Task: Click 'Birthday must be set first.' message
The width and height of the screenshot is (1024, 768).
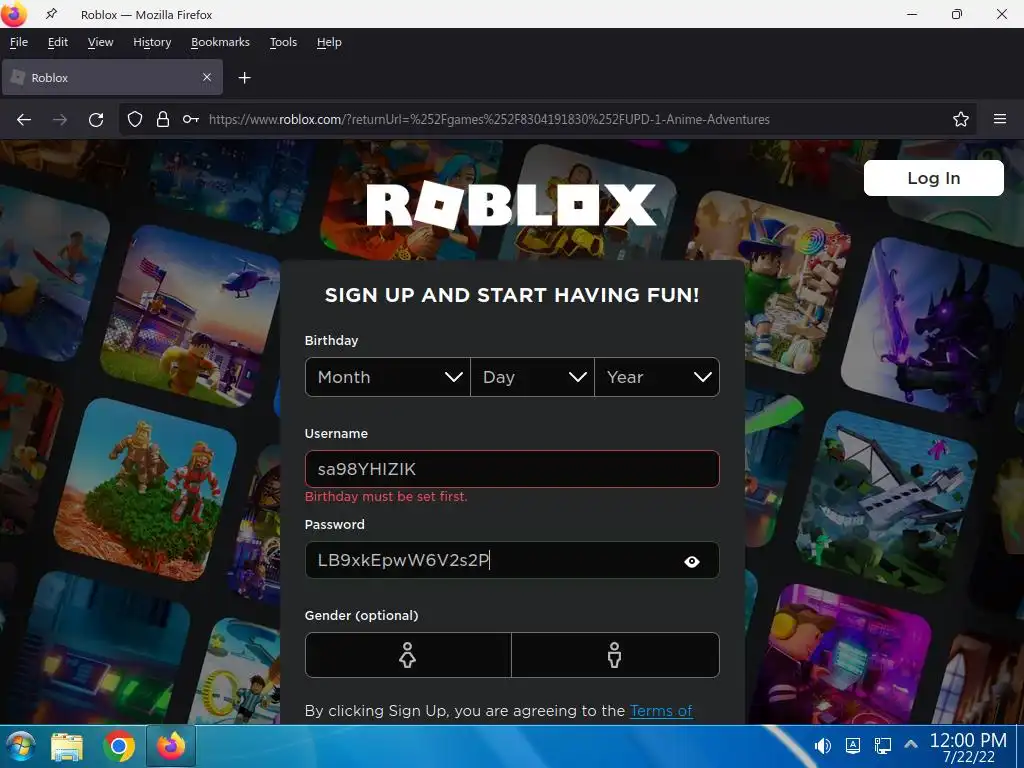Action: point(386,497)
